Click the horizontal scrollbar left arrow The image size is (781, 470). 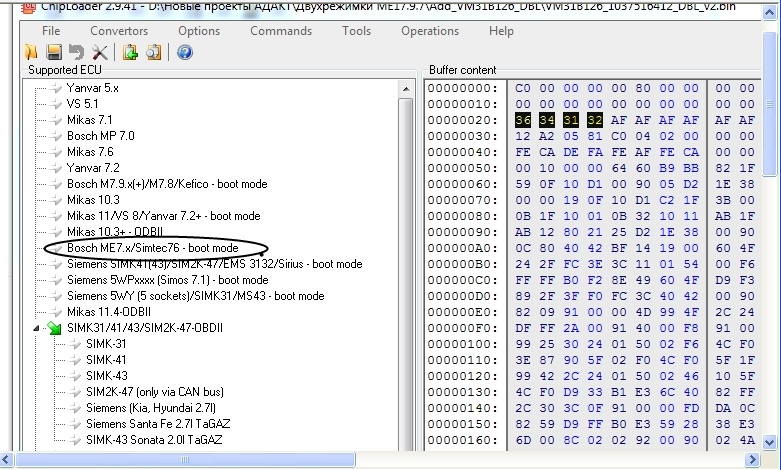[x=6, y=459]
